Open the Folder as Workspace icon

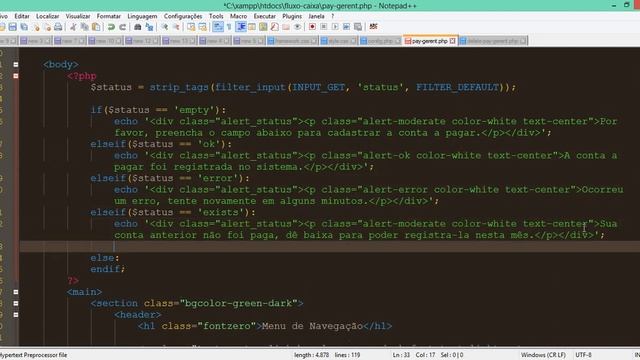click(286, 27)
